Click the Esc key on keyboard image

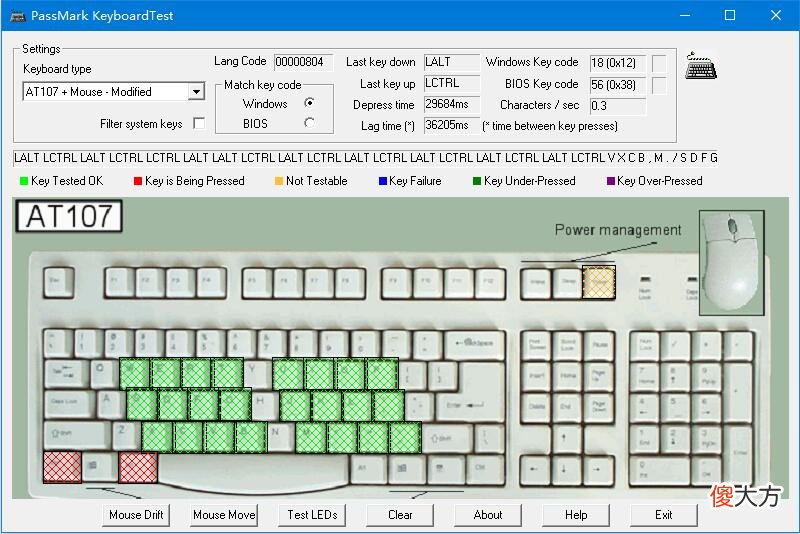(x=59, y=282)
